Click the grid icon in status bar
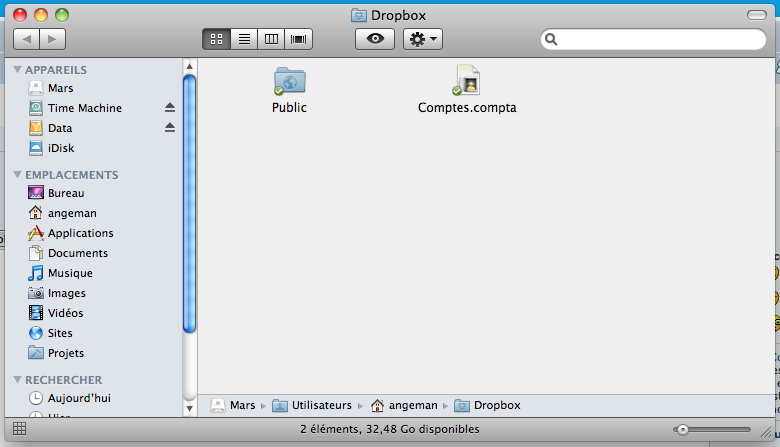780x447 pixels. (x=19, y=429)
